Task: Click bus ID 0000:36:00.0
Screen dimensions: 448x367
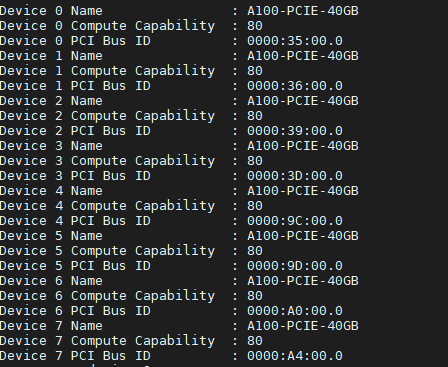Action: [295, 86]
